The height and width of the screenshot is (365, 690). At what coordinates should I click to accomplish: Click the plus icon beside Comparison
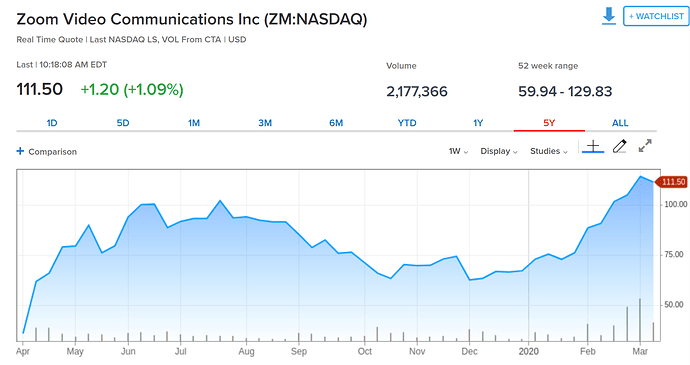click(20, 151)
